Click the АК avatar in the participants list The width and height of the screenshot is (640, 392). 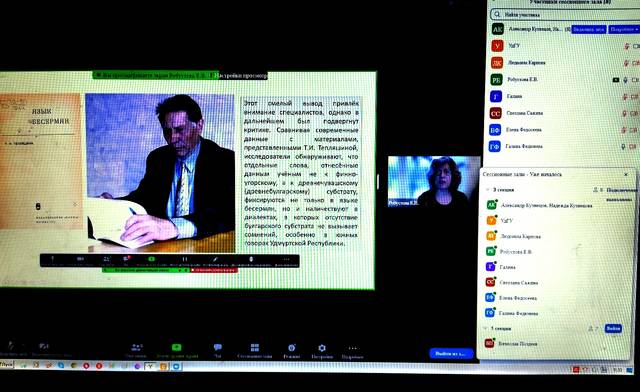(x=497, y=29)
